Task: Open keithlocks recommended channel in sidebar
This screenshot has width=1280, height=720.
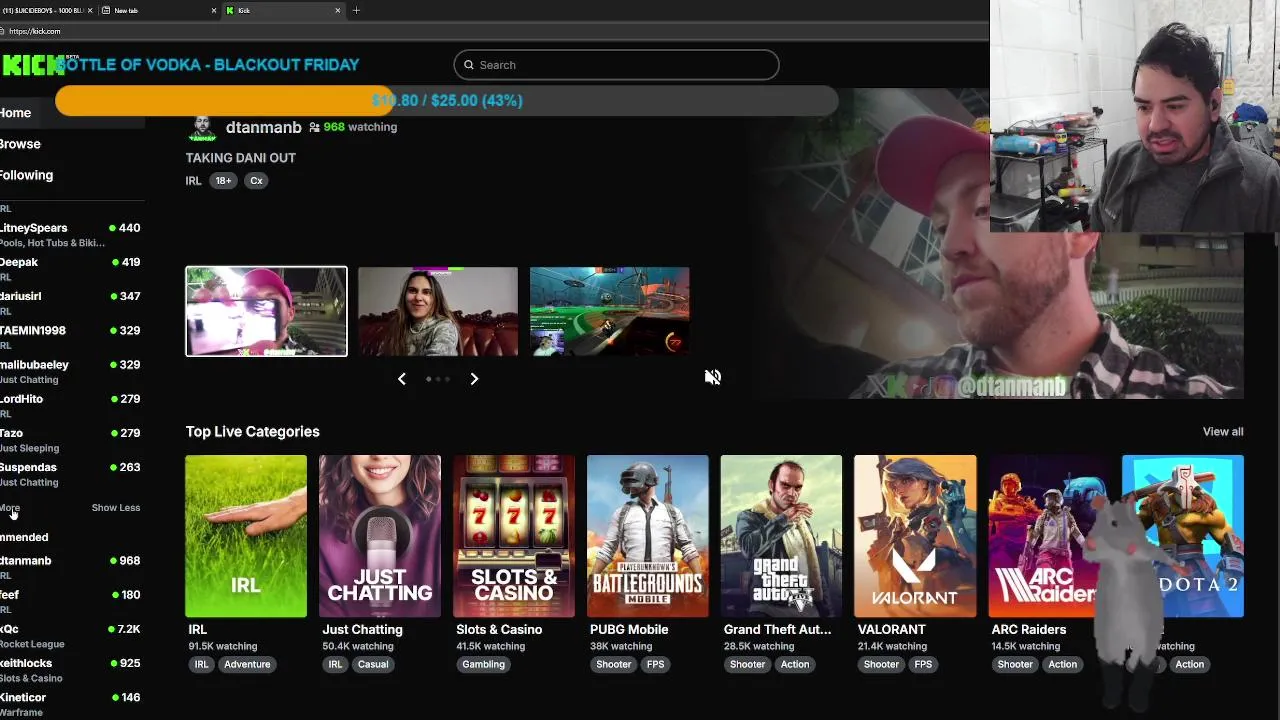Action: point(72,669)
